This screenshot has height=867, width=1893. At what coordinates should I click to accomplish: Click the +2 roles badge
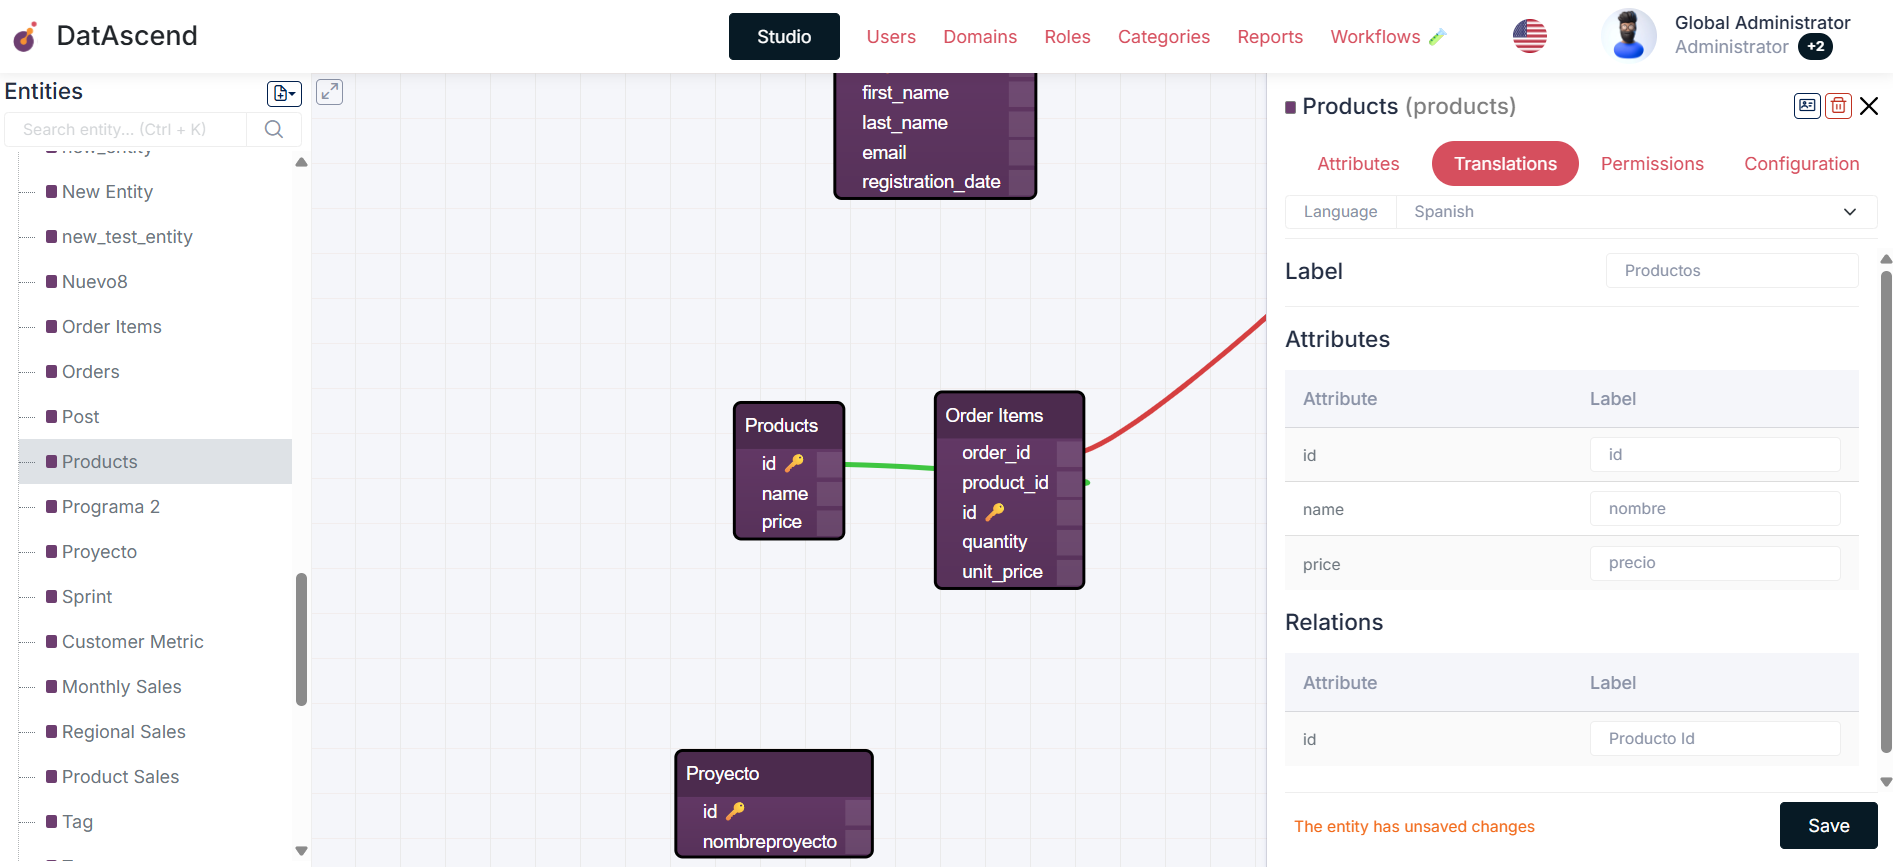tap(1815, 47)
